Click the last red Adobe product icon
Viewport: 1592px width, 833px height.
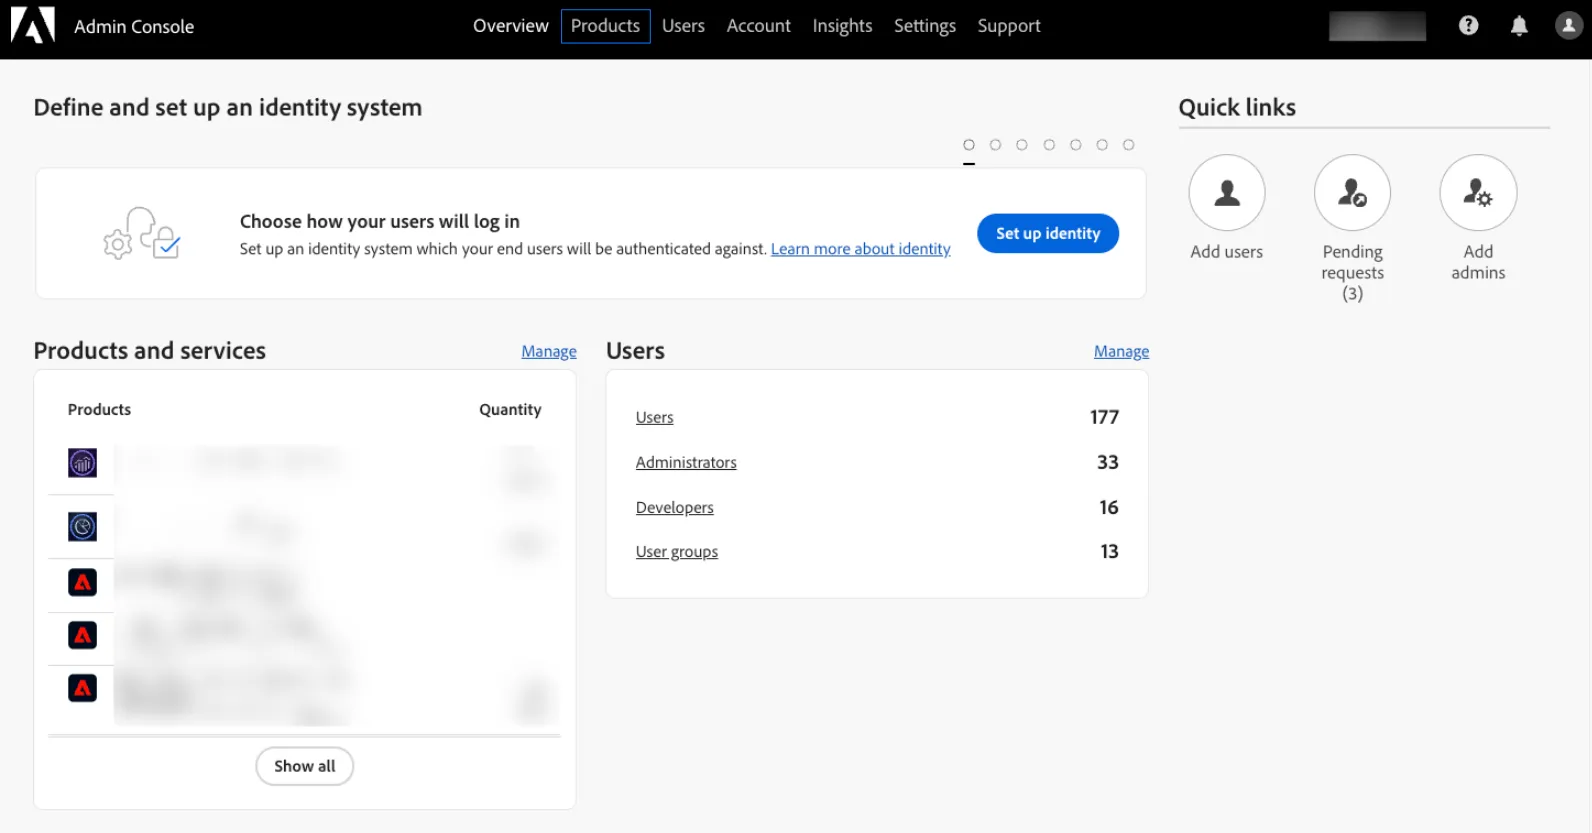click(83, 688)
